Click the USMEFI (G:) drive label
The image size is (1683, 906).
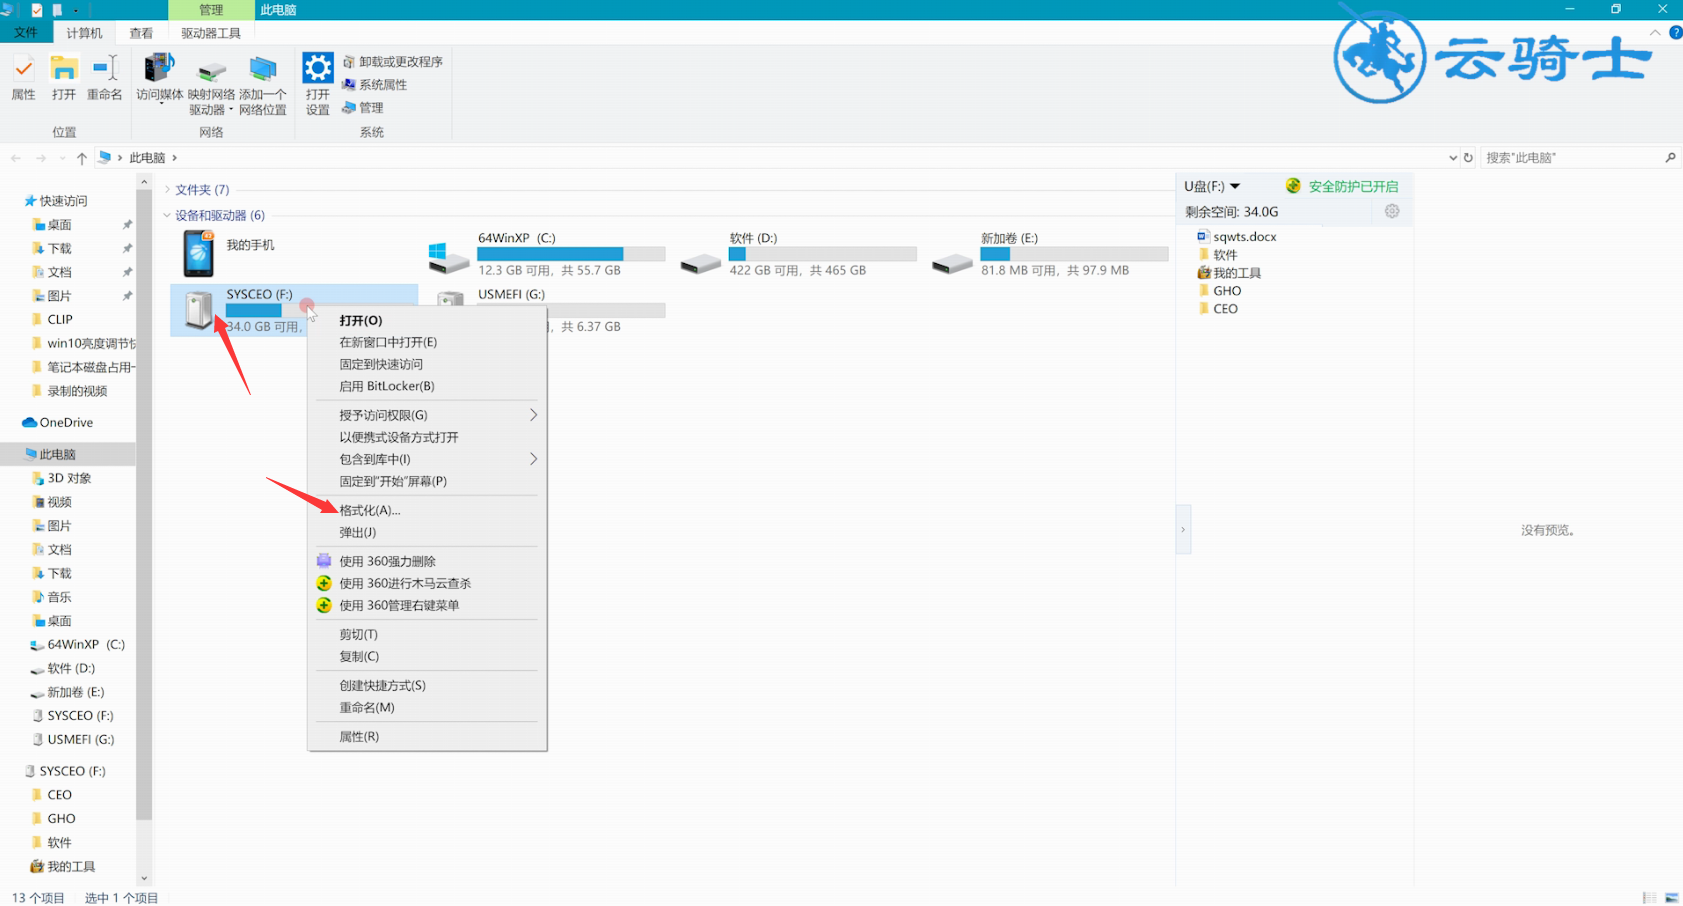click(511, 294)
